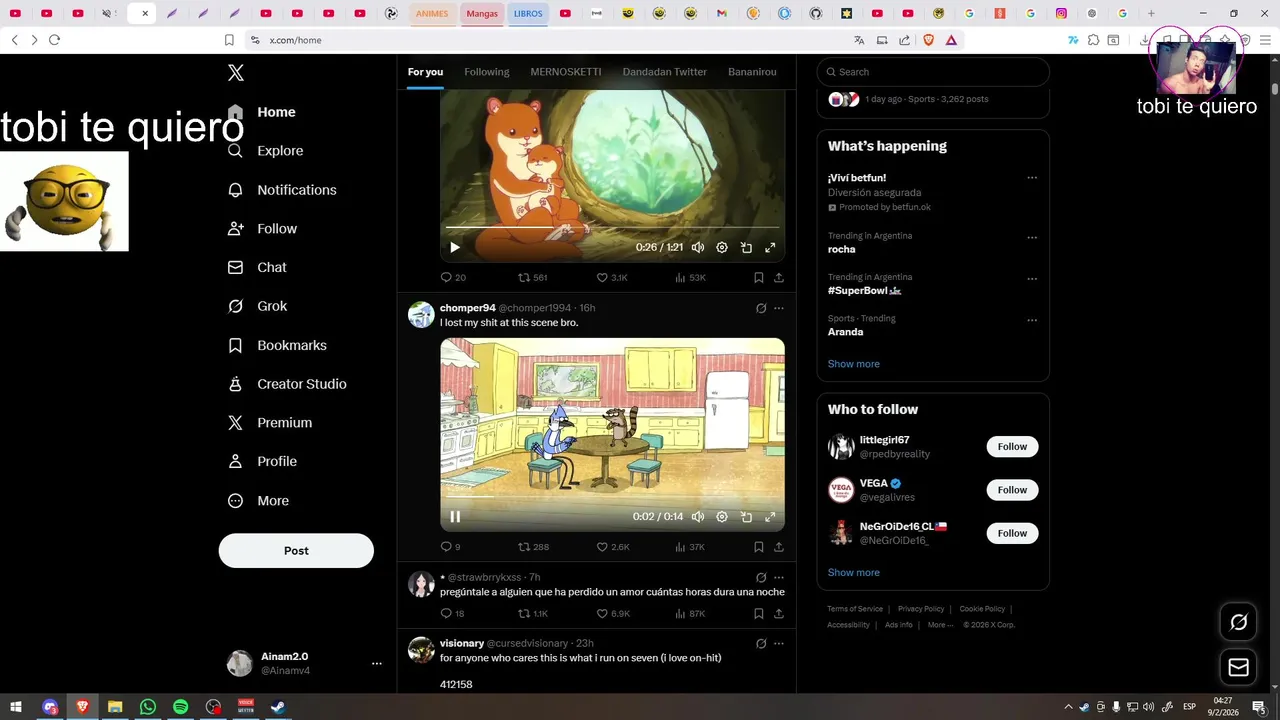
Task: Follow VEGA account
Action: (x=1012, y=490)
